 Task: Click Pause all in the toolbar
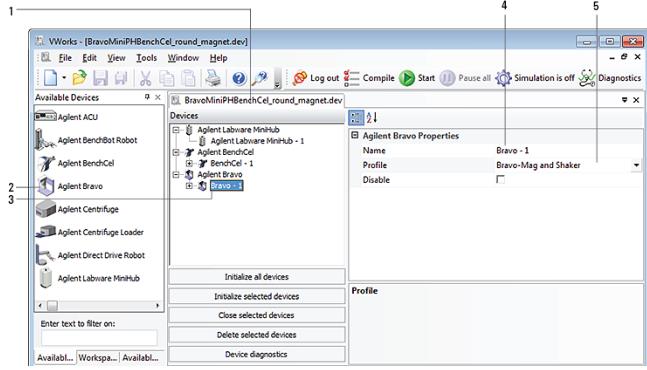[x=465, y=78]
